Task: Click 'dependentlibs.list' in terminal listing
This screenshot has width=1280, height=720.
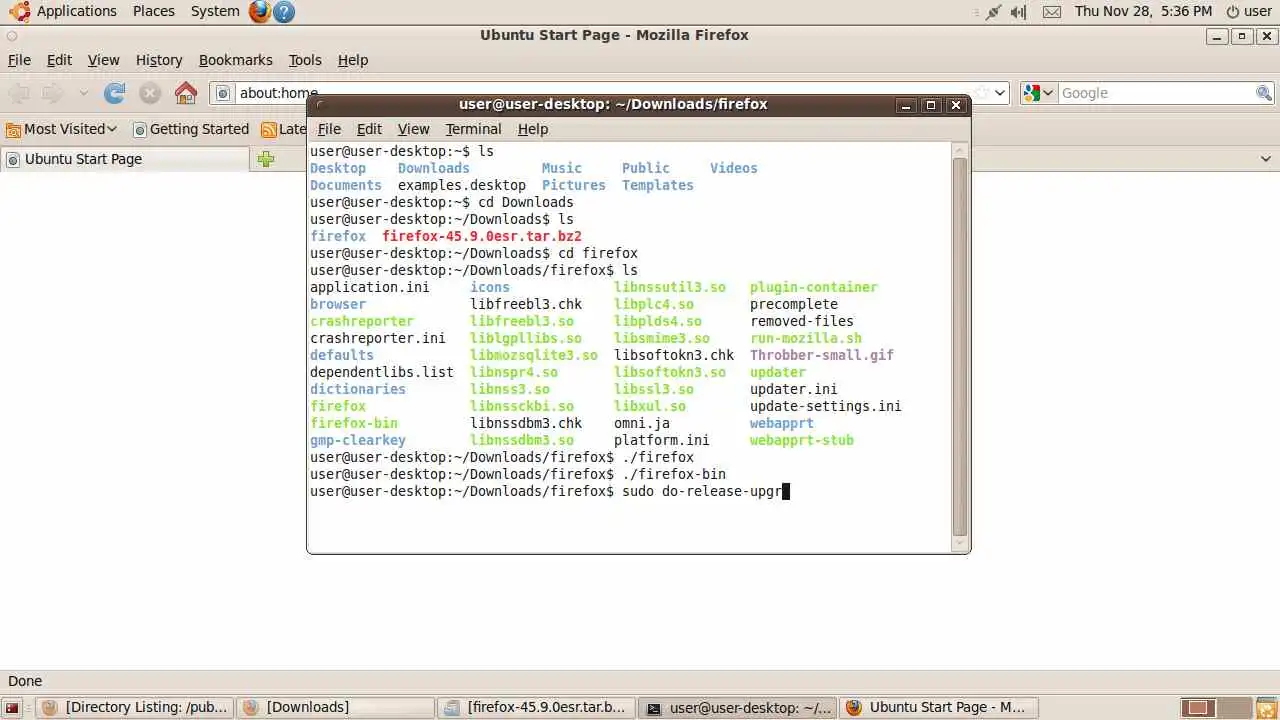Action: click(x=382, y=372)
